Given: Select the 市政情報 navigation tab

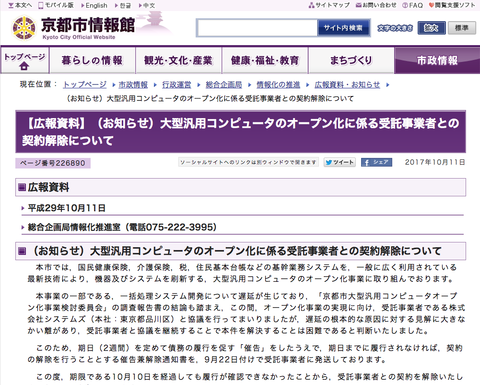Looking at the screenshot, I should tap(437, 61).
